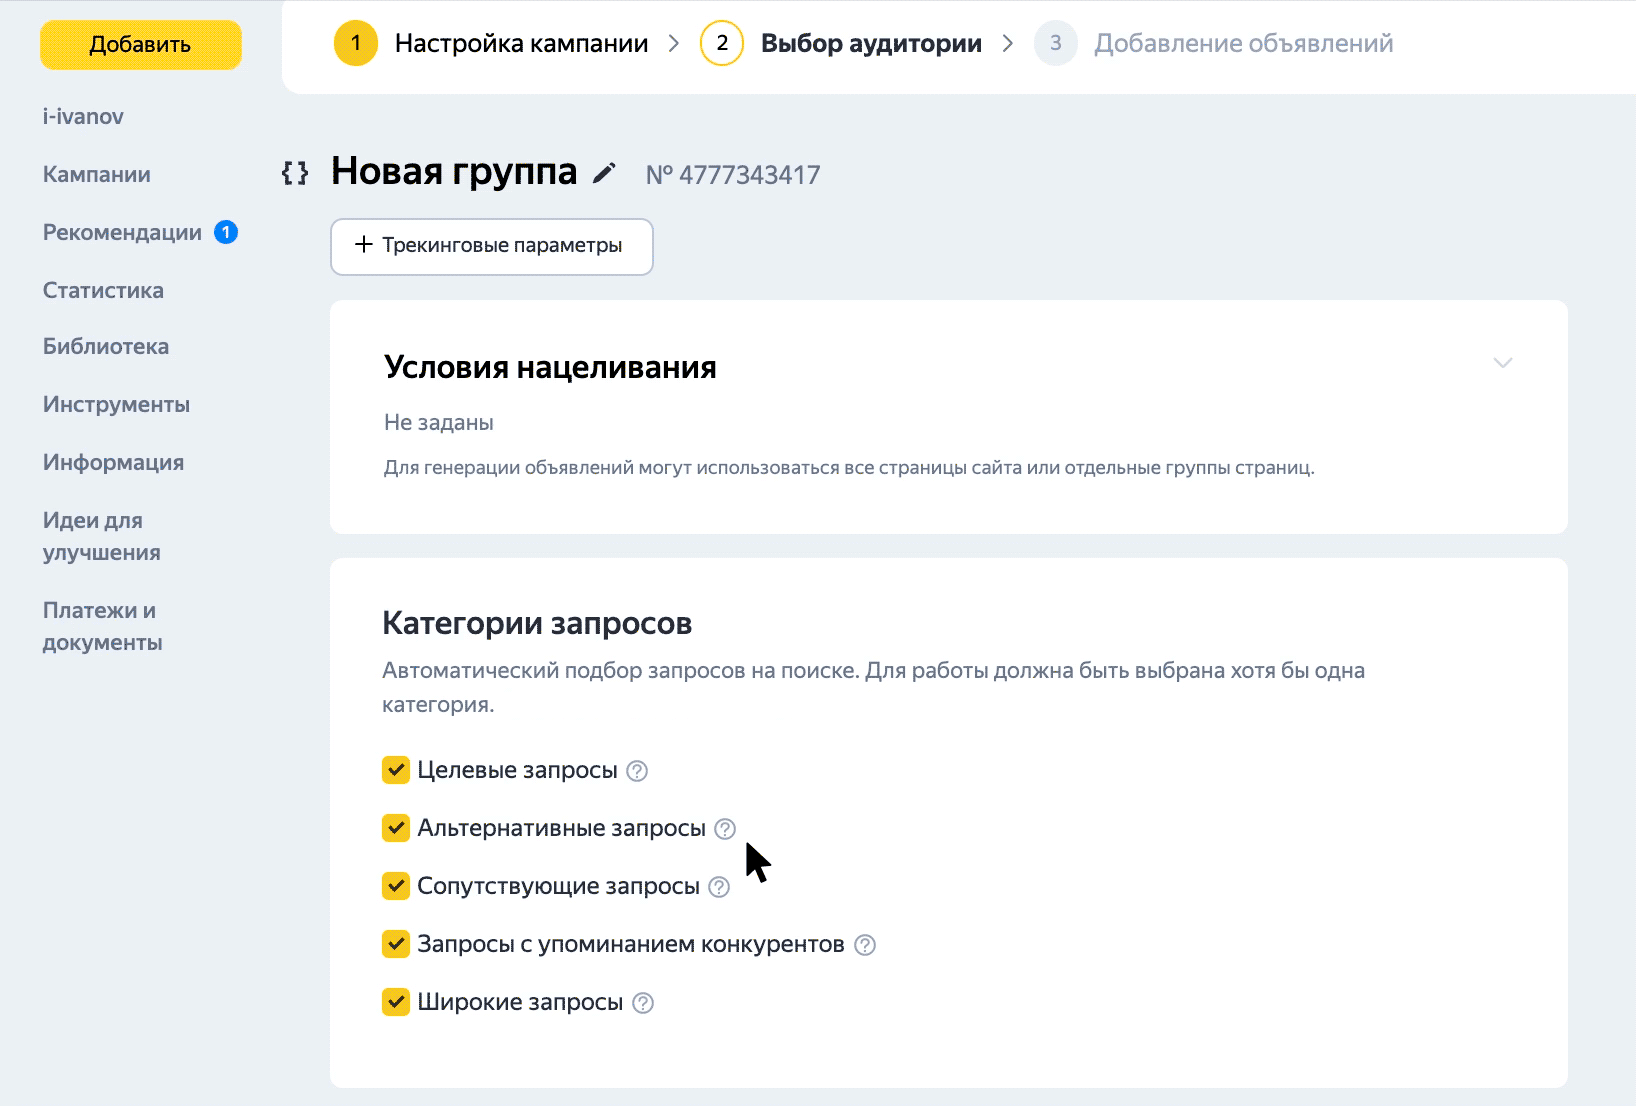
Task: Expand the Условия нацеливания section chevron
Action: pyautogui.click(x=1502, y=363)
